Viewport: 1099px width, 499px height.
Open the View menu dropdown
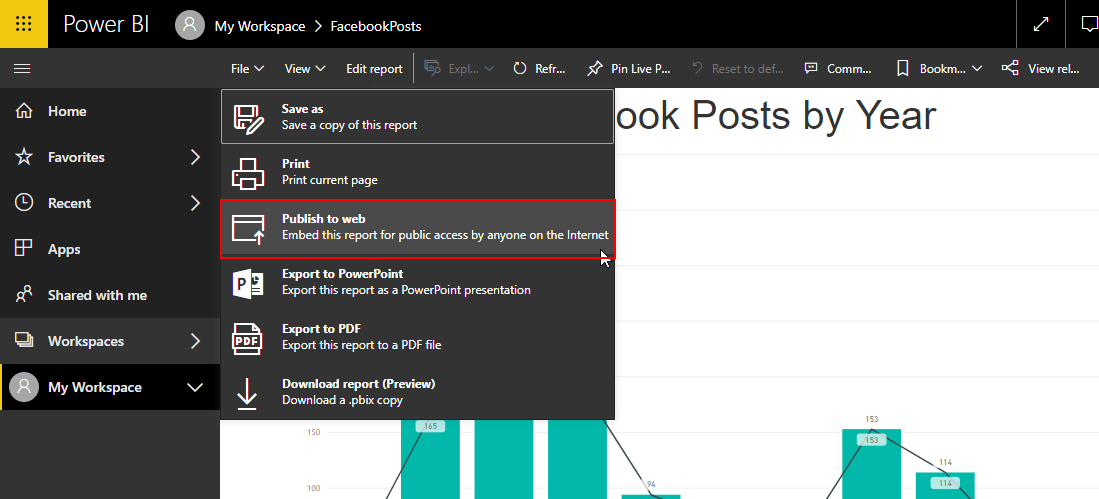[305, 69]
